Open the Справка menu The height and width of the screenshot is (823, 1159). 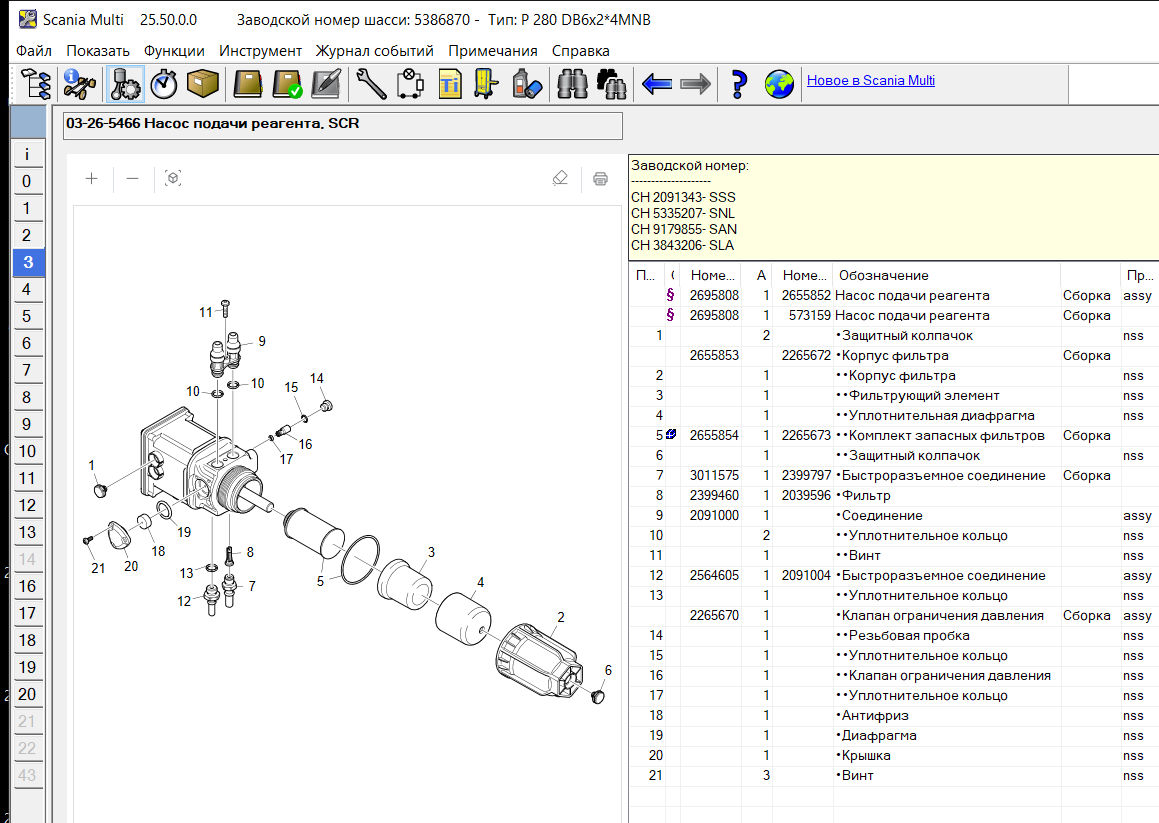click(580, 50)
